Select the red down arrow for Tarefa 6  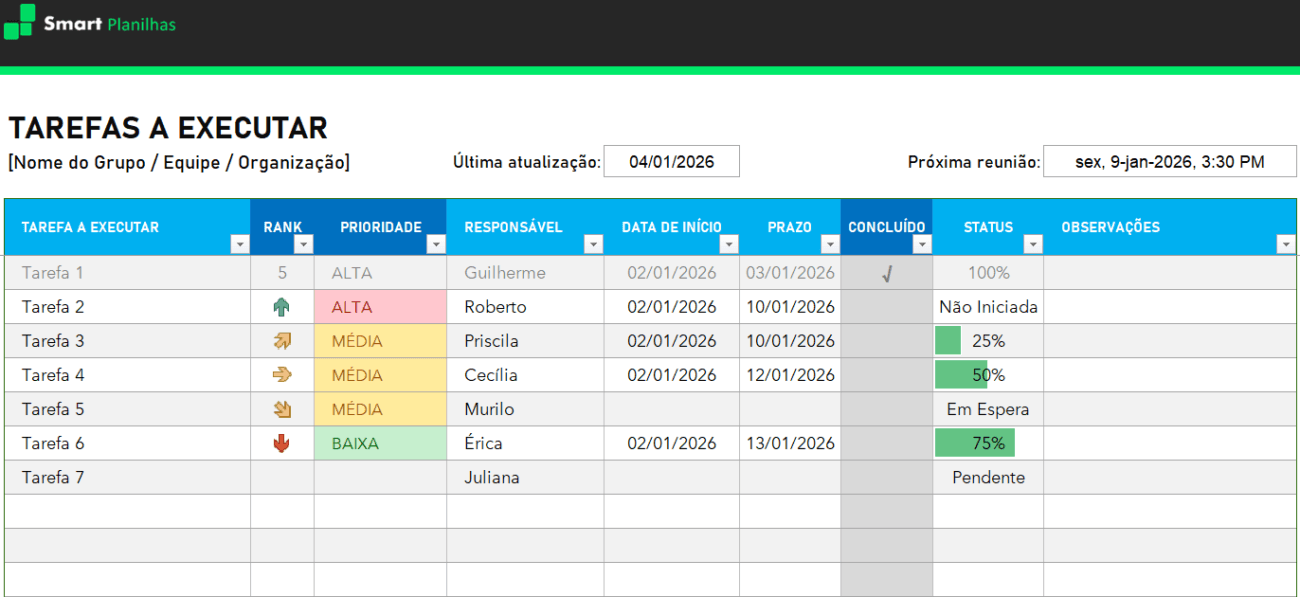tap(282, 443)
